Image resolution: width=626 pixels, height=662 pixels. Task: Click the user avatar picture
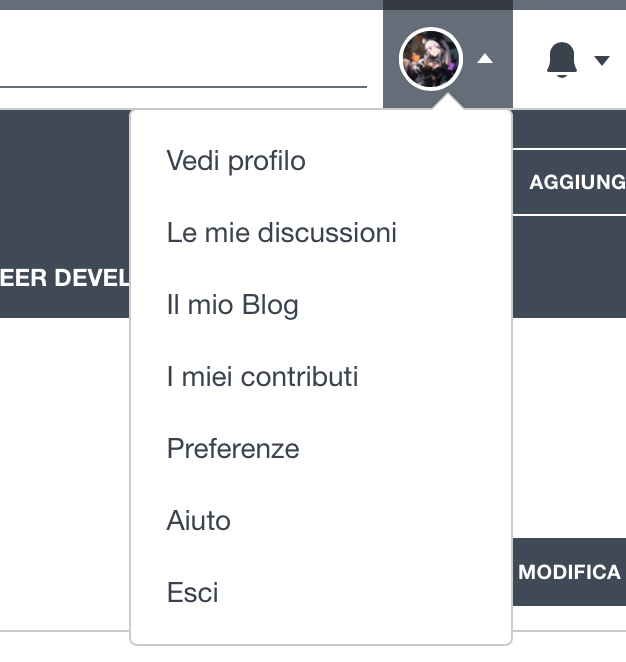coord(431,59)
